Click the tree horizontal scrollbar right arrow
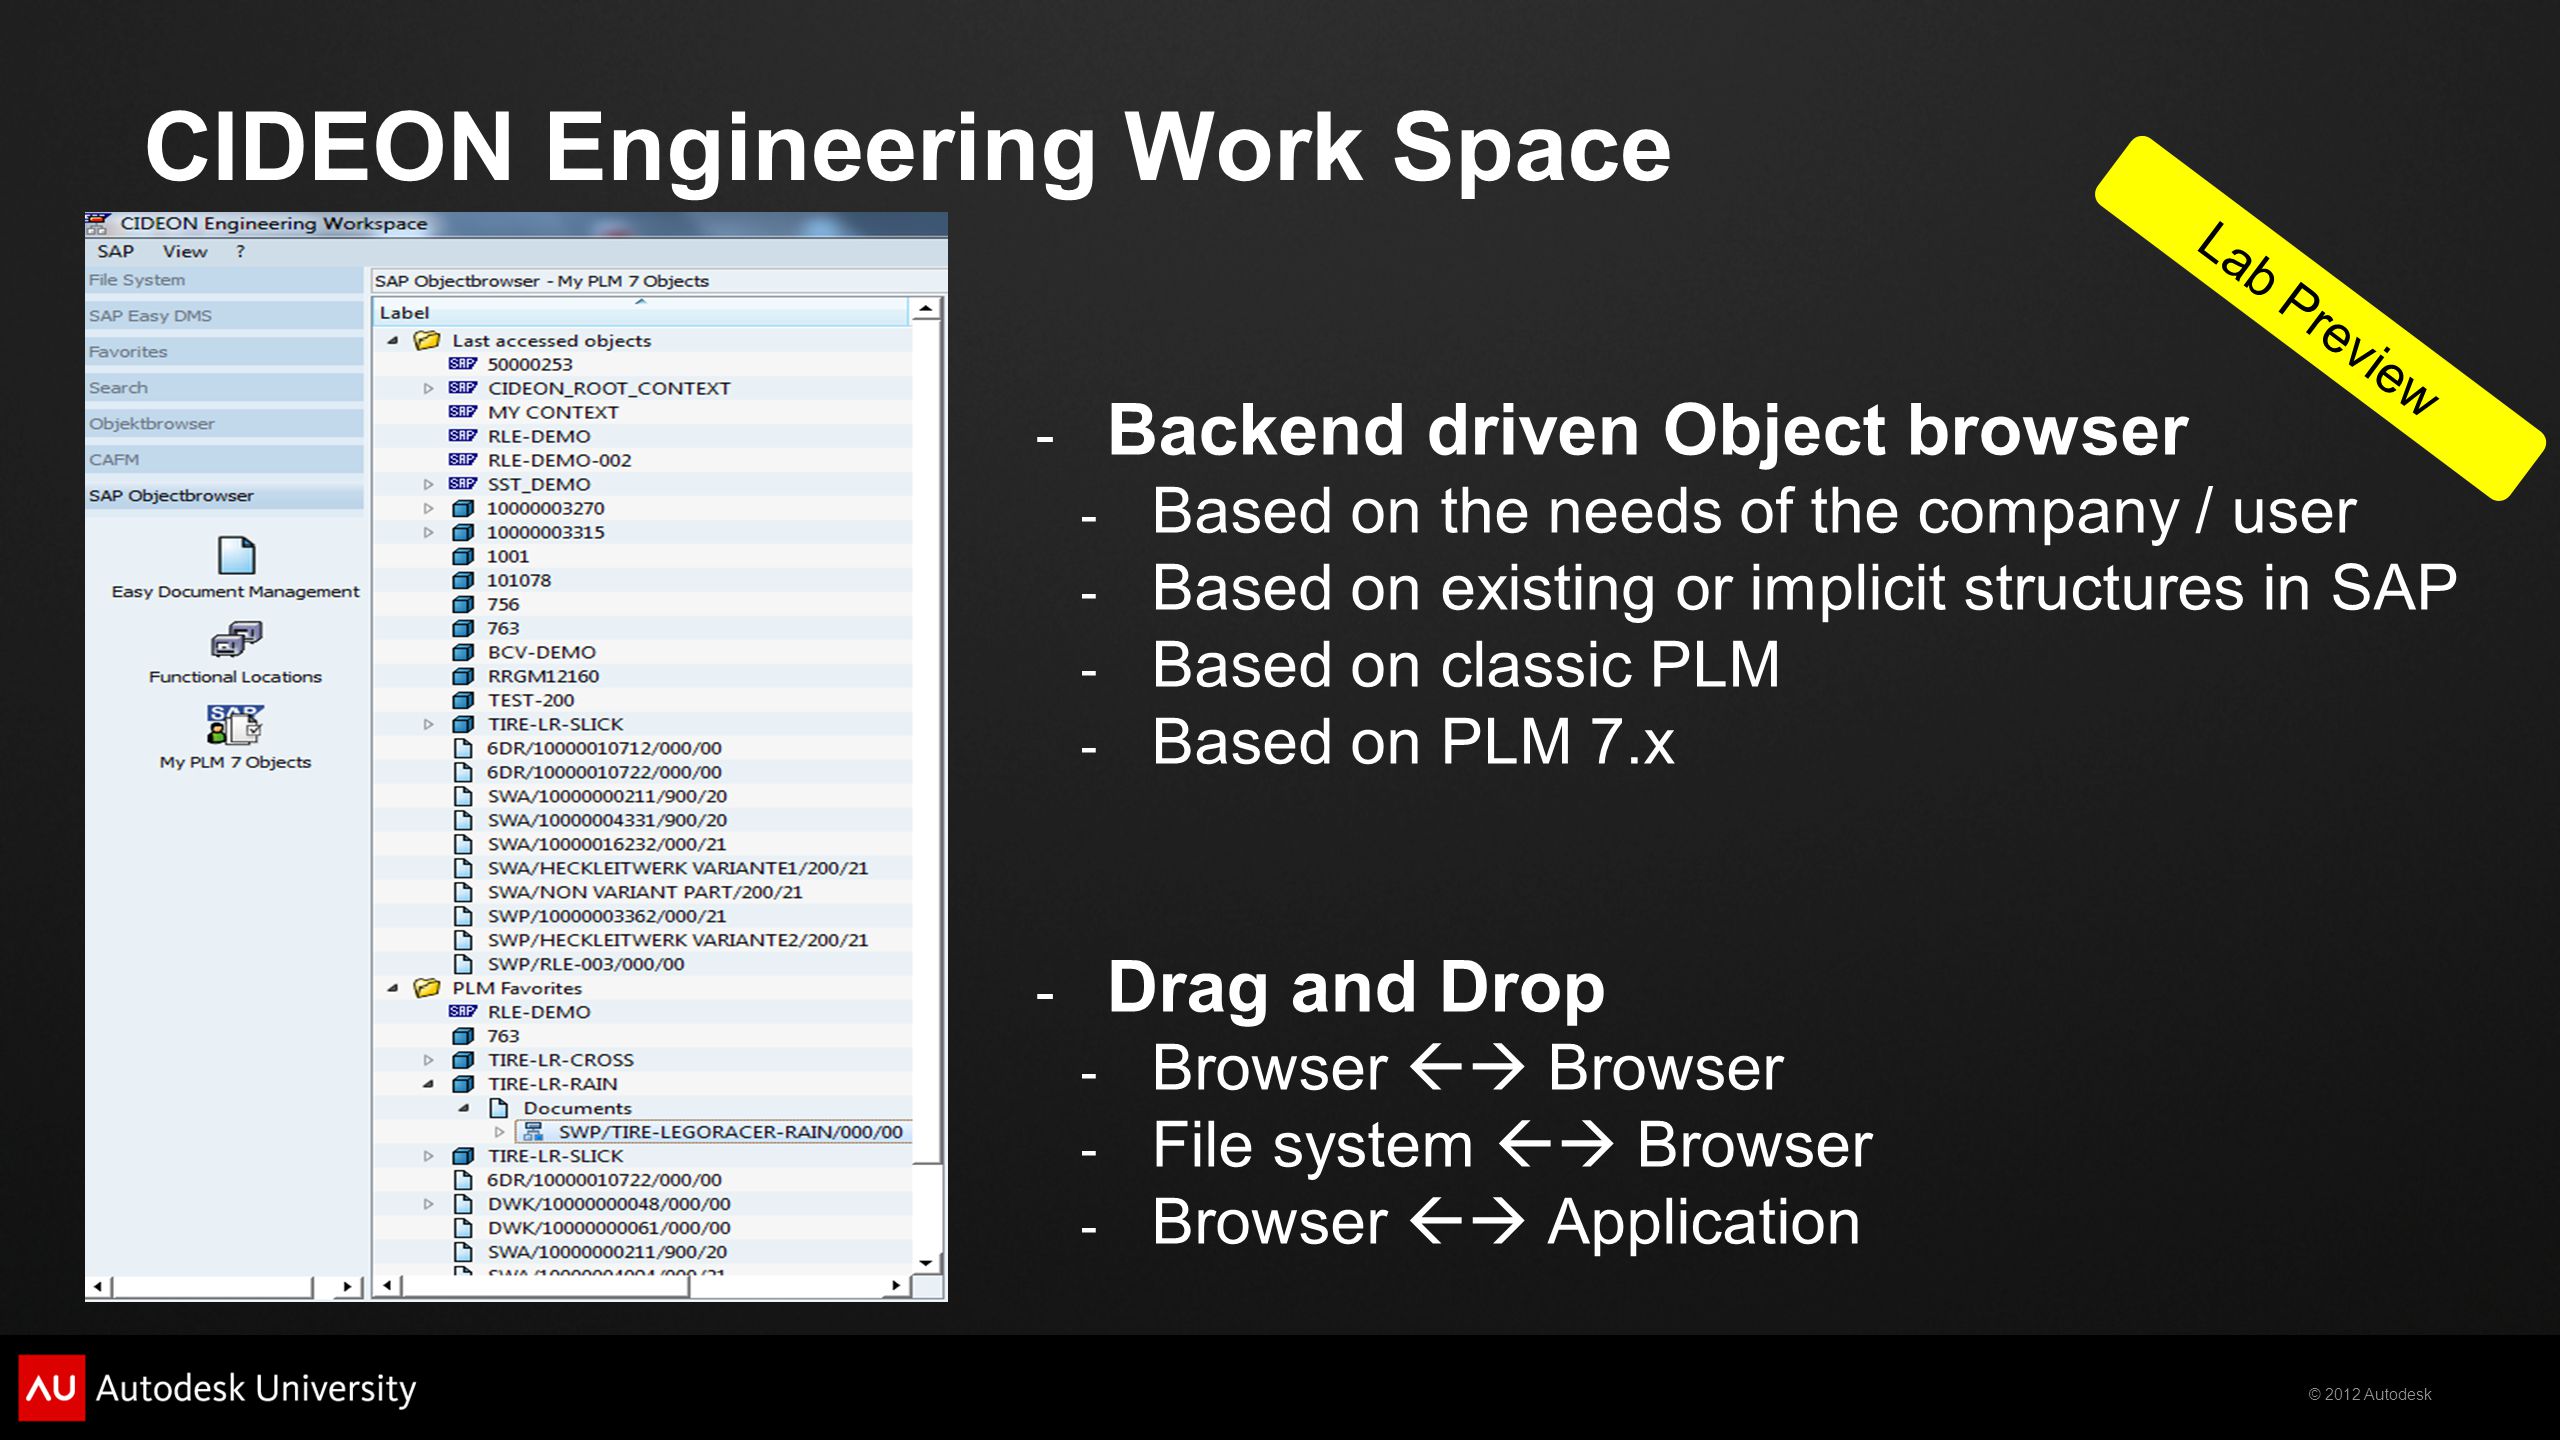 coord(896,1286)
